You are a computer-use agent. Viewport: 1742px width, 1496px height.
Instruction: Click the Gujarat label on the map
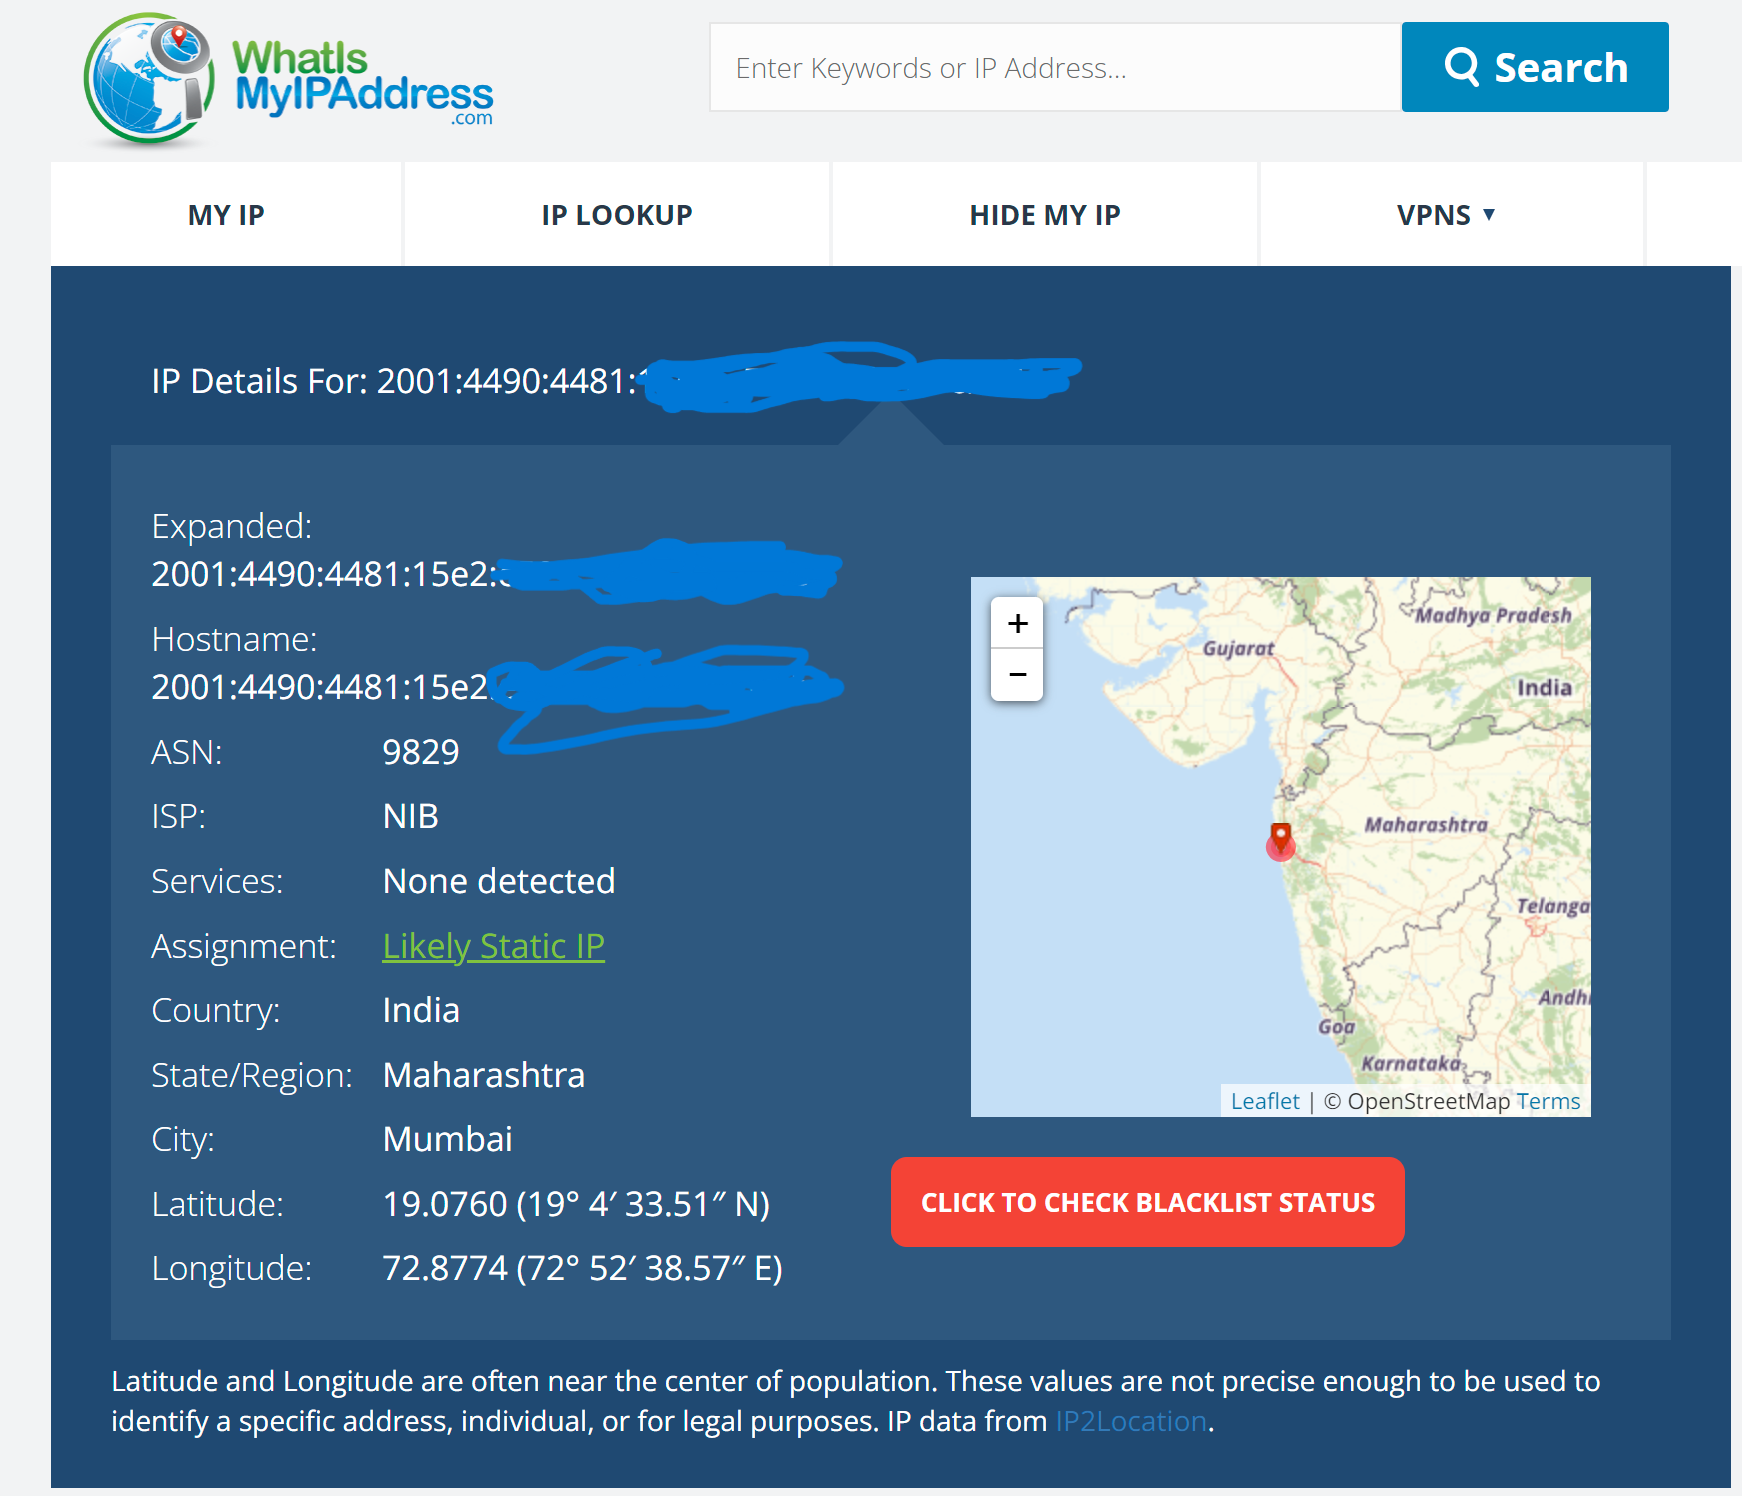[x=1238, y=648]
